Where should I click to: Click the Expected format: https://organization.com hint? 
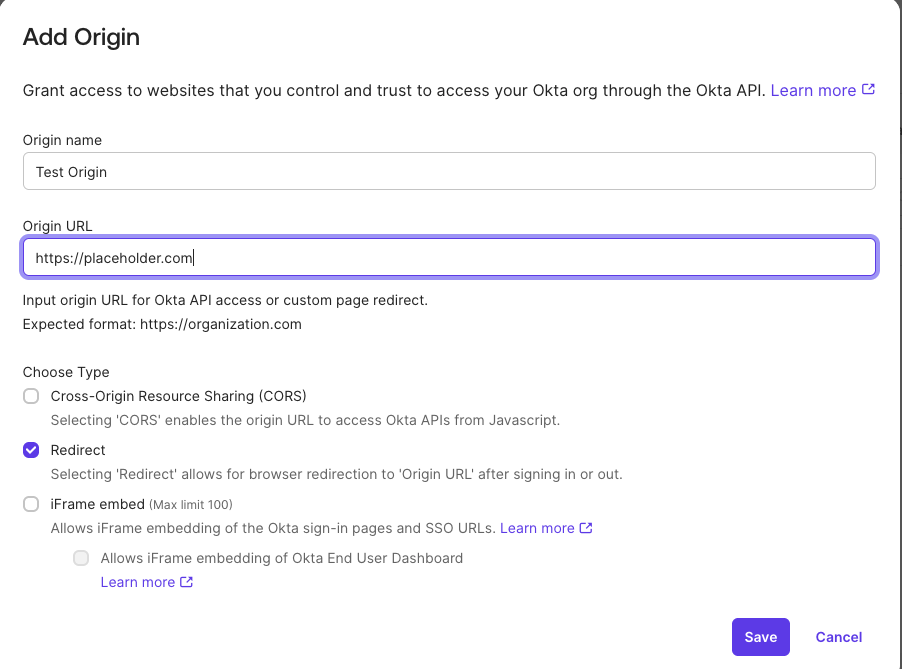[162, 324]
